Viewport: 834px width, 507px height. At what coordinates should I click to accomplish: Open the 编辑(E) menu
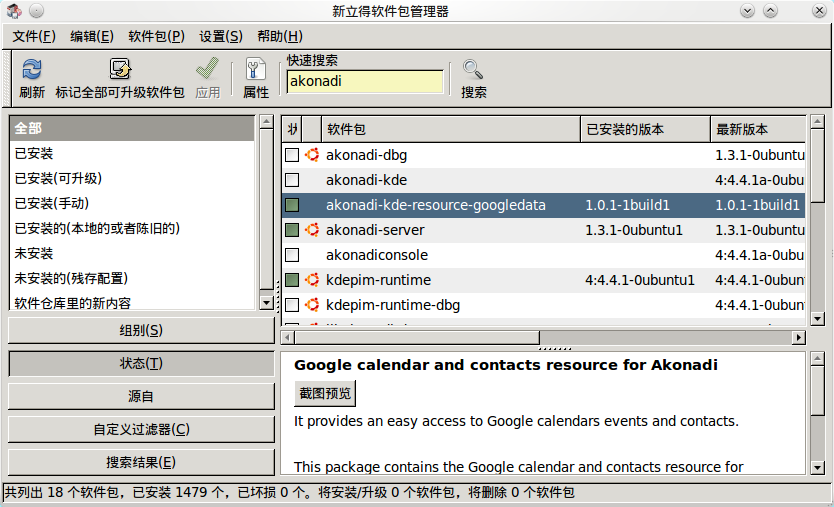pos(92,36)
